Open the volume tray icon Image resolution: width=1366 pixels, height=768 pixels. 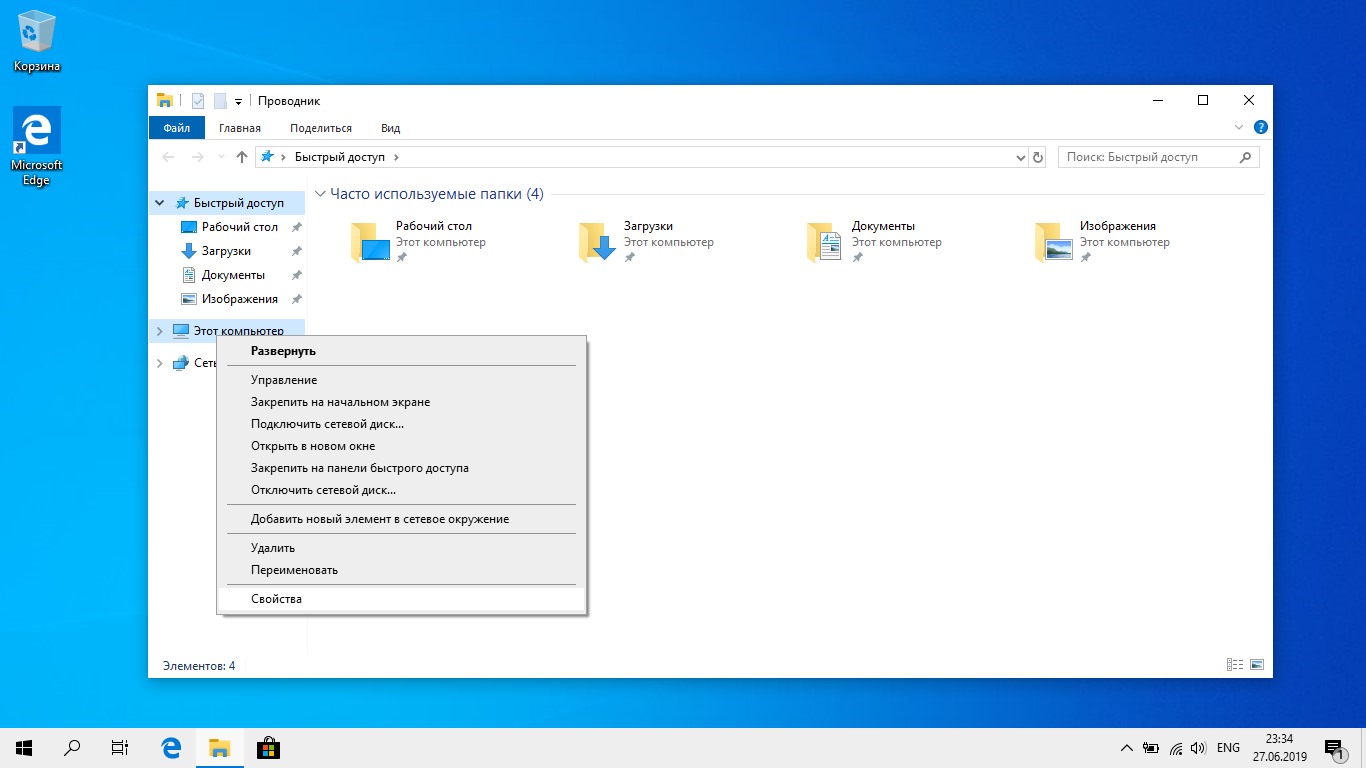tap(1199, 748)
